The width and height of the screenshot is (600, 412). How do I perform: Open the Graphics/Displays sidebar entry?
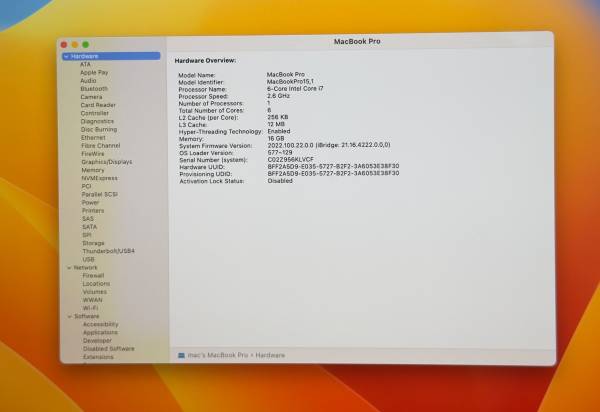click(x=106, y=161)
